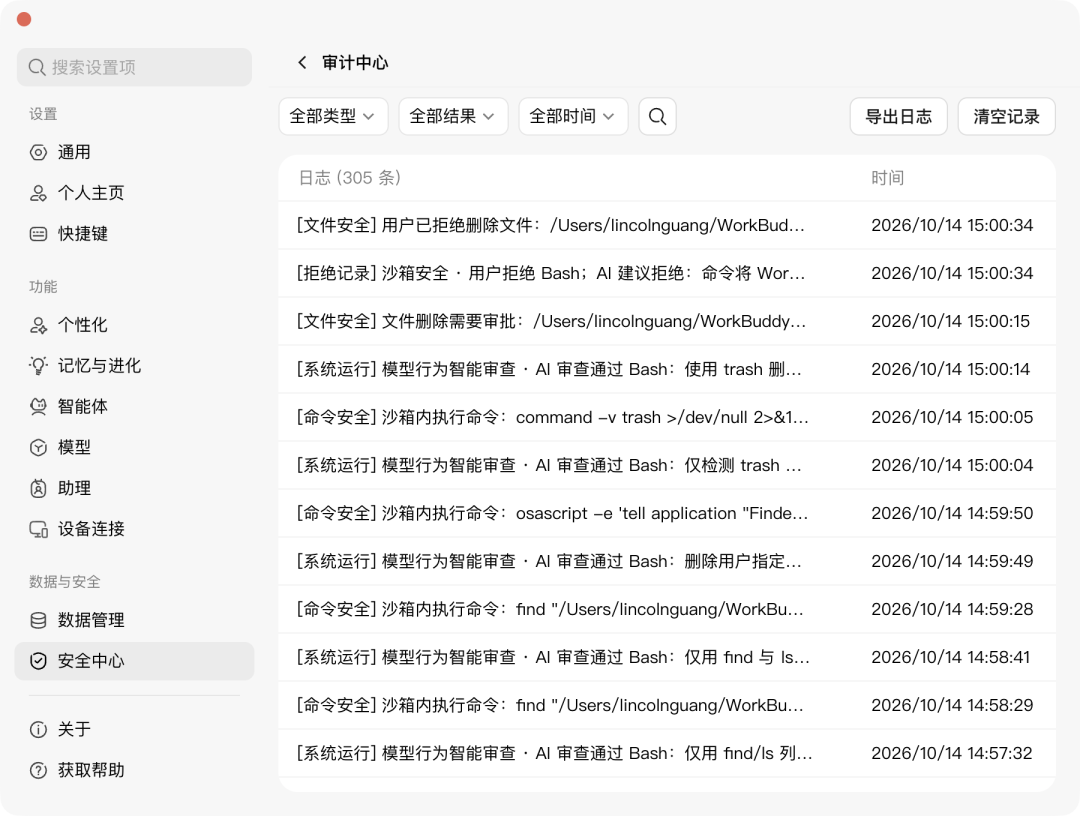Click the 记忆与进化 lightbulb icon

[39, 366]
